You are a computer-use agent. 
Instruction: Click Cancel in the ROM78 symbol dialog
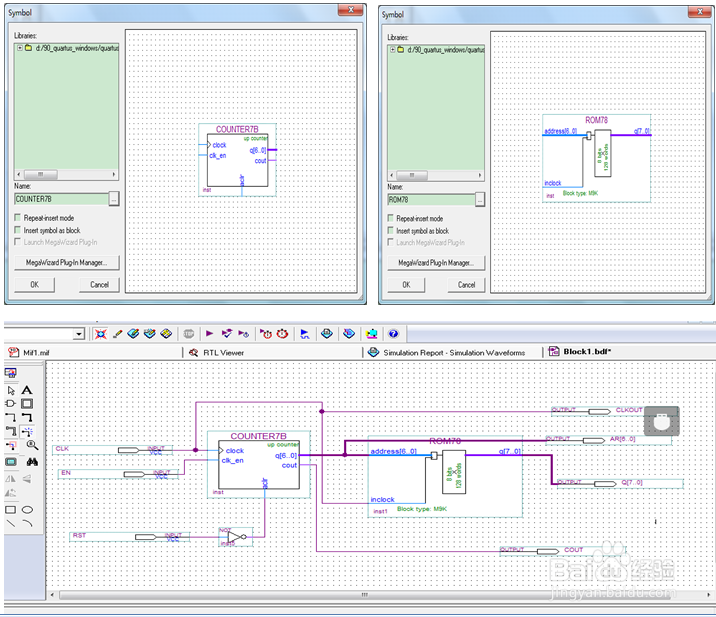pos(466,285)
